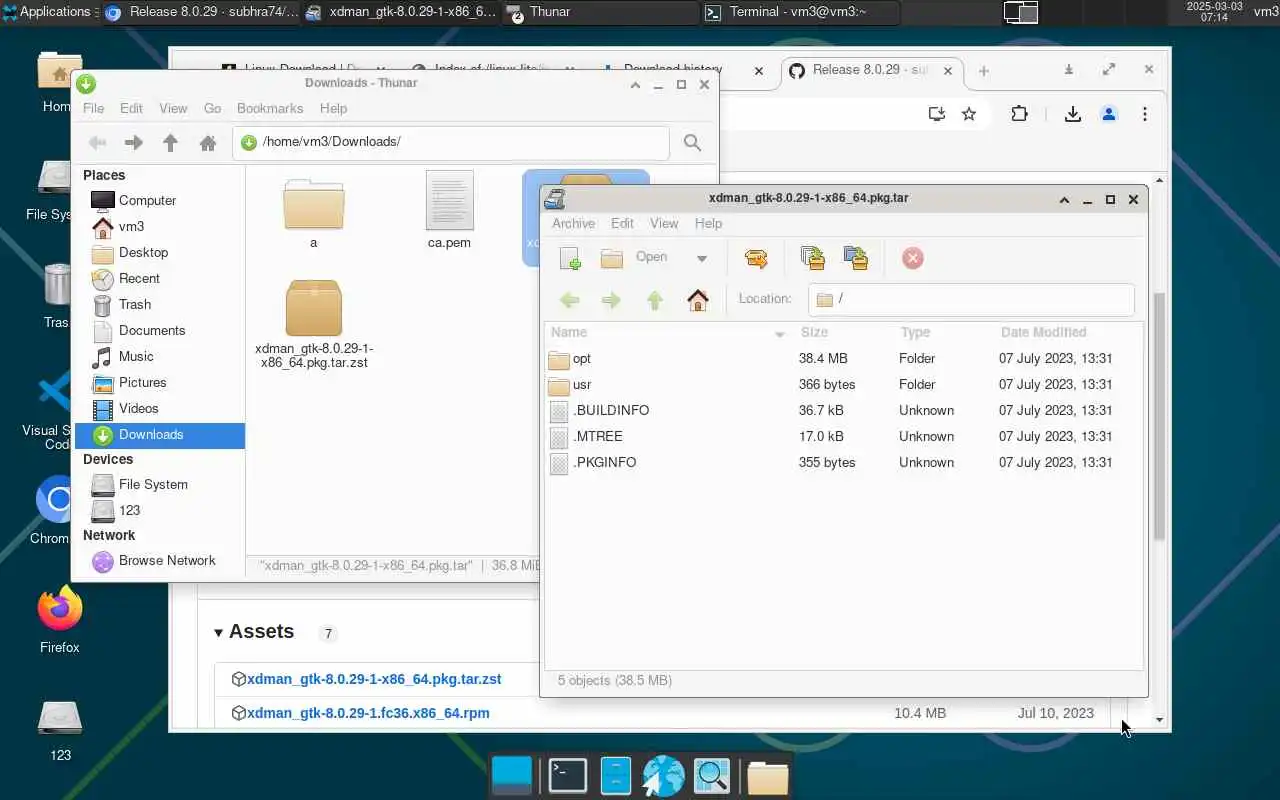
Task: Open the archive manager Edit menu
Action: pos(622,224)
